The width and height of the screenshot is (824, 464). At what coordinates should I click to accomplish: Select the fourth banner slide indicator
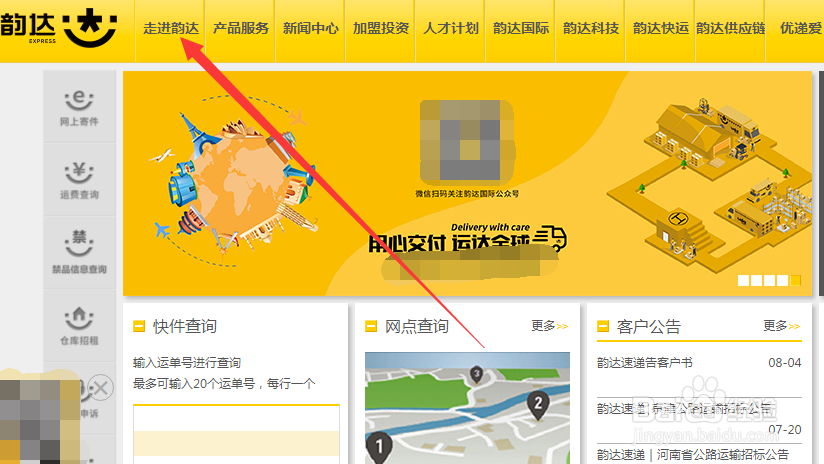click(x=782, y=281)
